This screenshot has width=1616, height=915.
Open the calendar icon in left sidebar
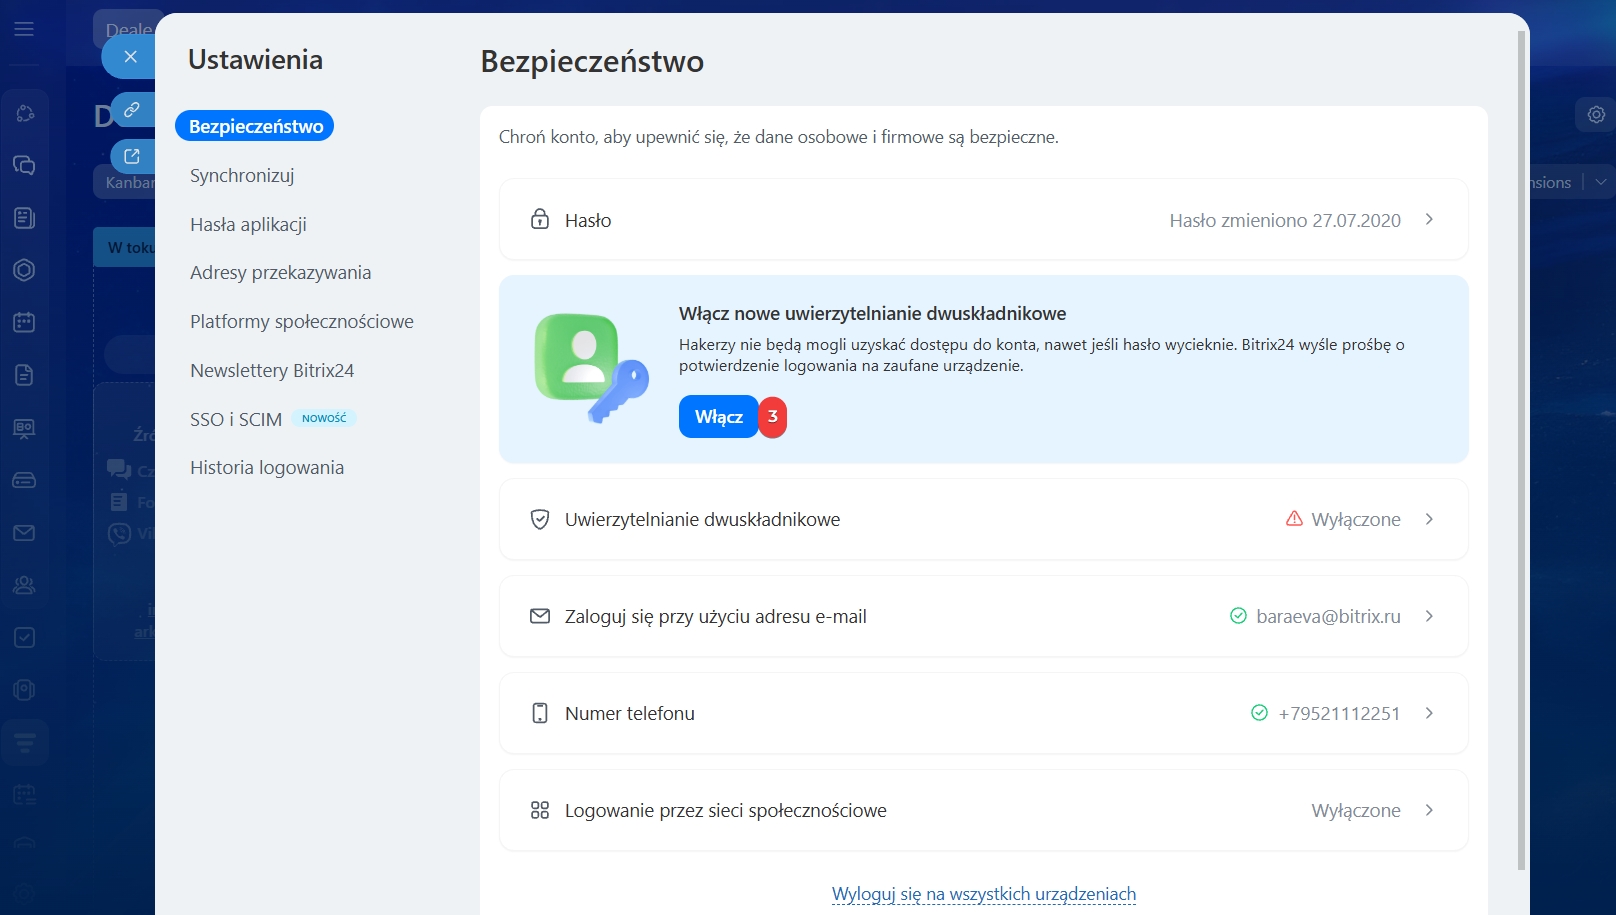click(x=24, y=322)
